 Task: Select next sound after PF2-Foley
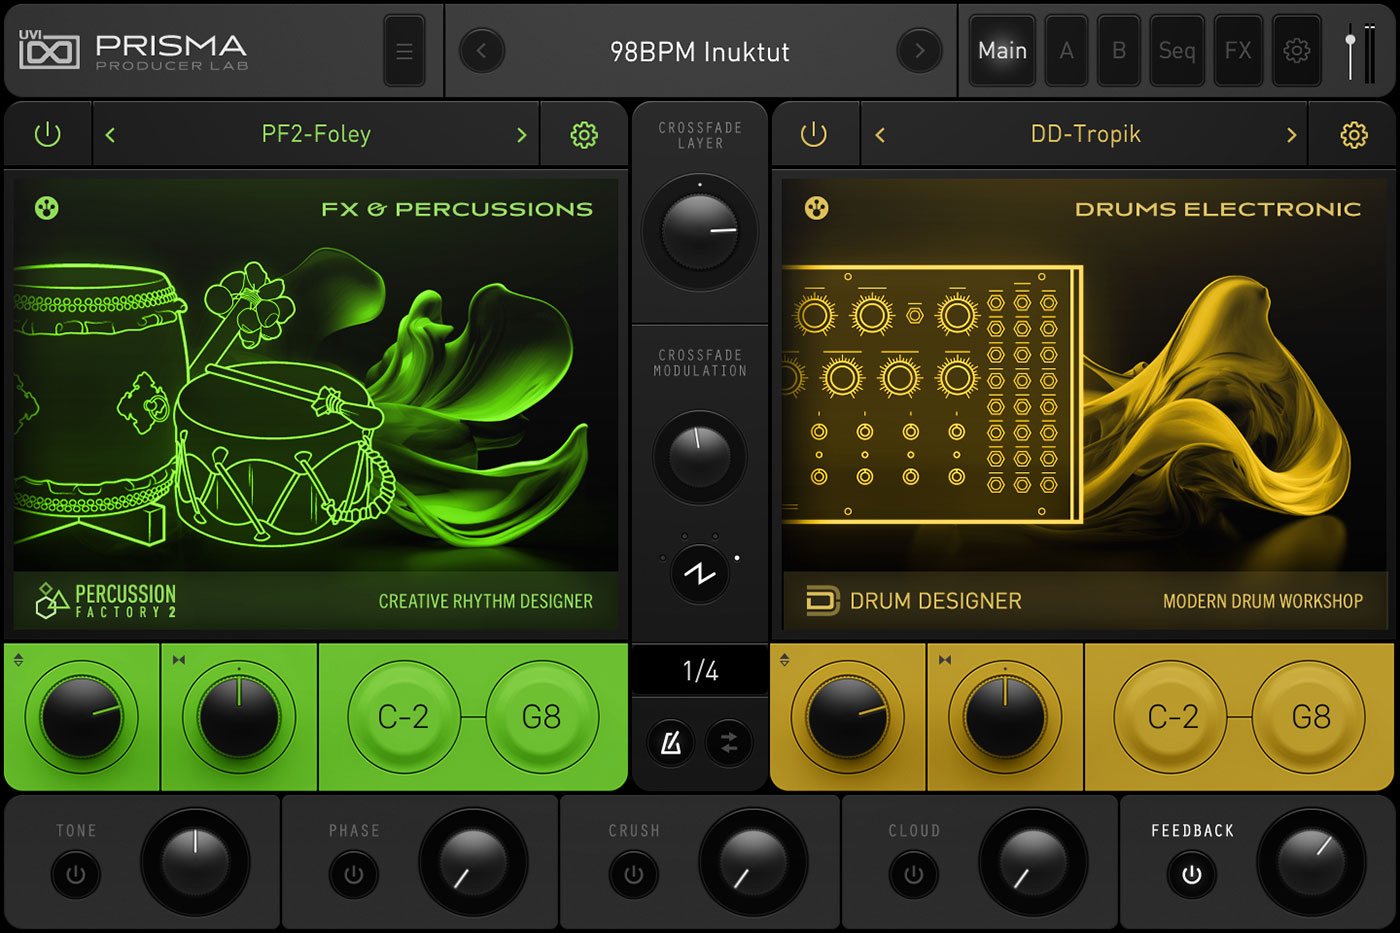click(521, 135)
